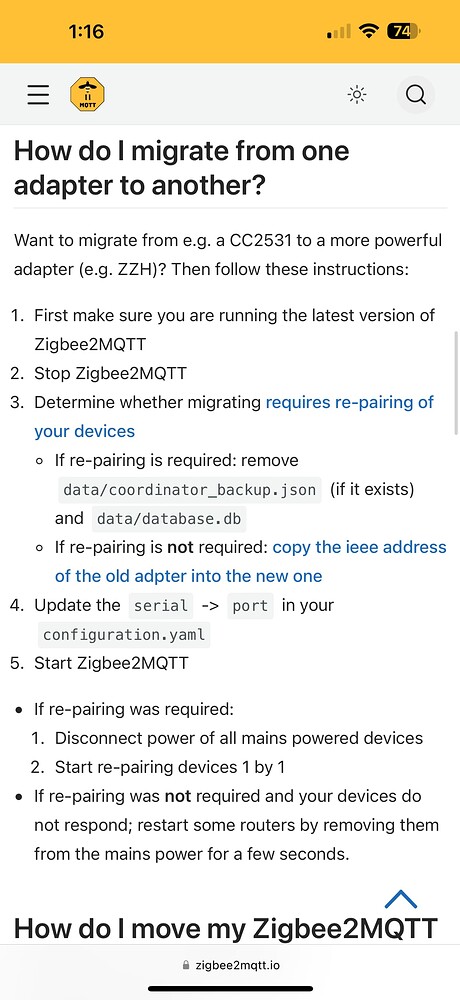Open the search magnifier button
Viewport: 460px width, 1000px height.
[415, 95]
